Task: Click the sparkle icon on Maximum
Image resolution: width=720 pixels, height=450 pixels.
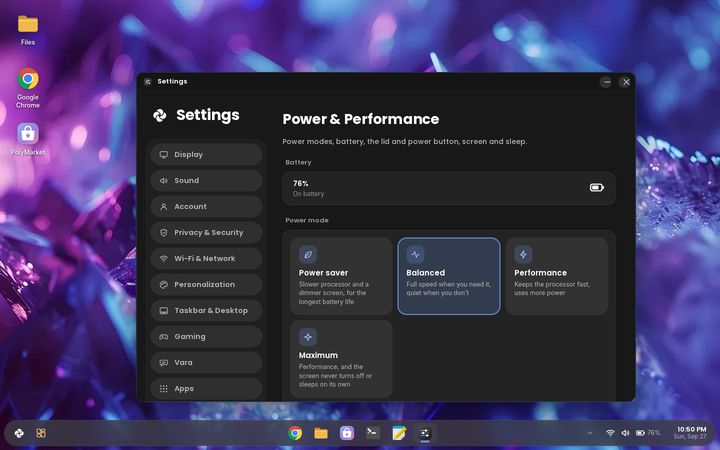Action: click(x=308, y=337)
